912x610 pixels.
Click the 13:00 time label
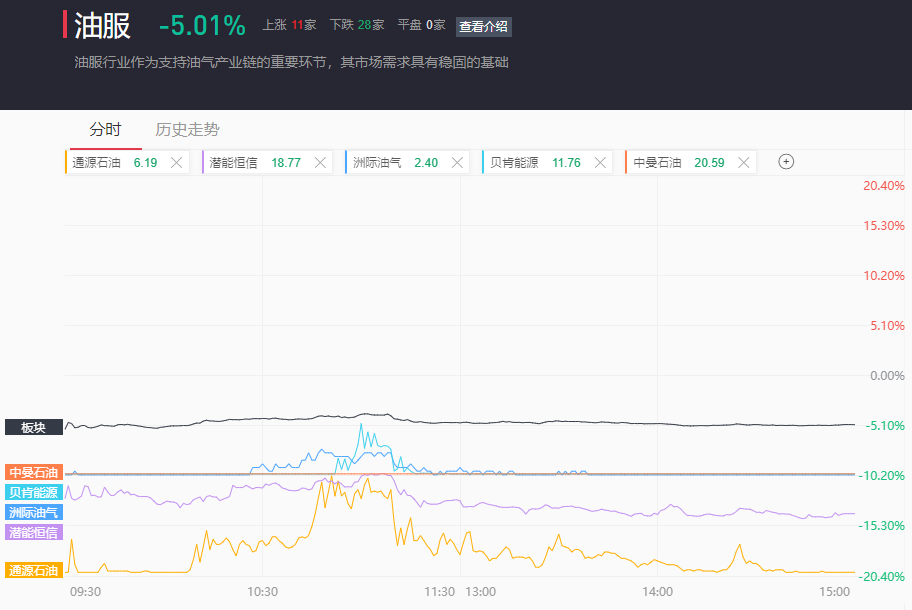click(x=480, y=592)
